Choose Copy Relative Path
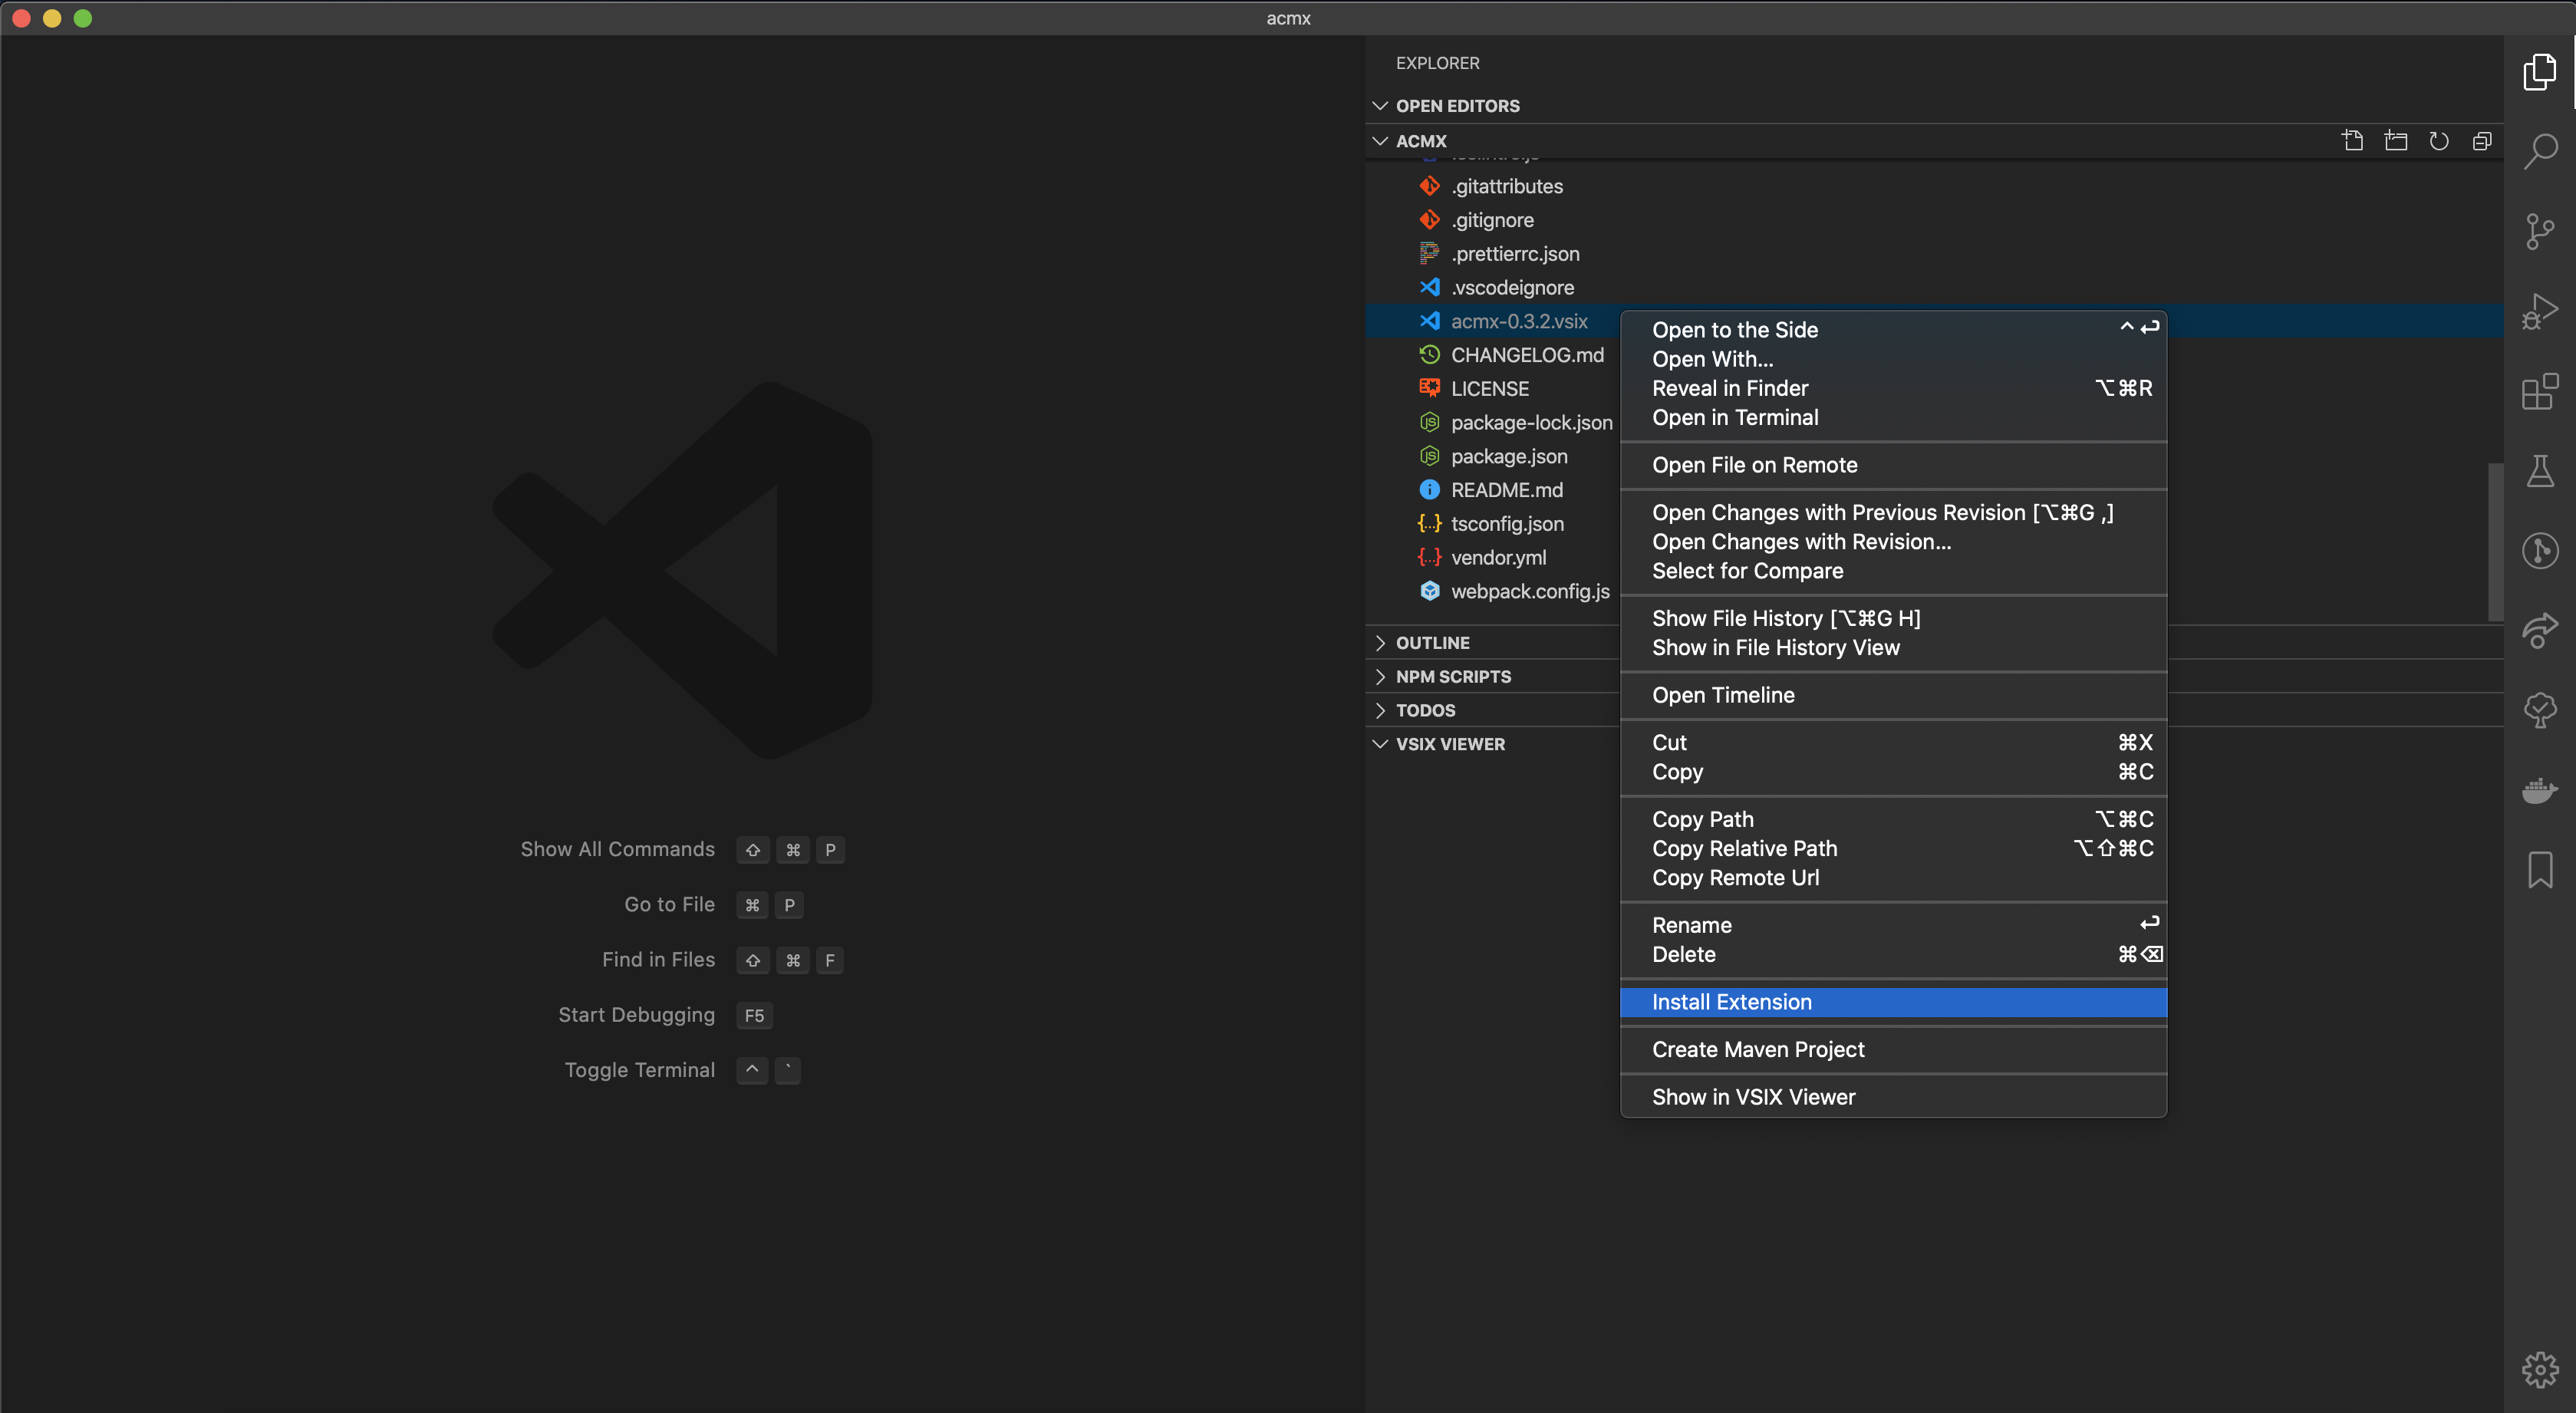Viewport: 2576px width, 1413px height. tap(1893, 849)
